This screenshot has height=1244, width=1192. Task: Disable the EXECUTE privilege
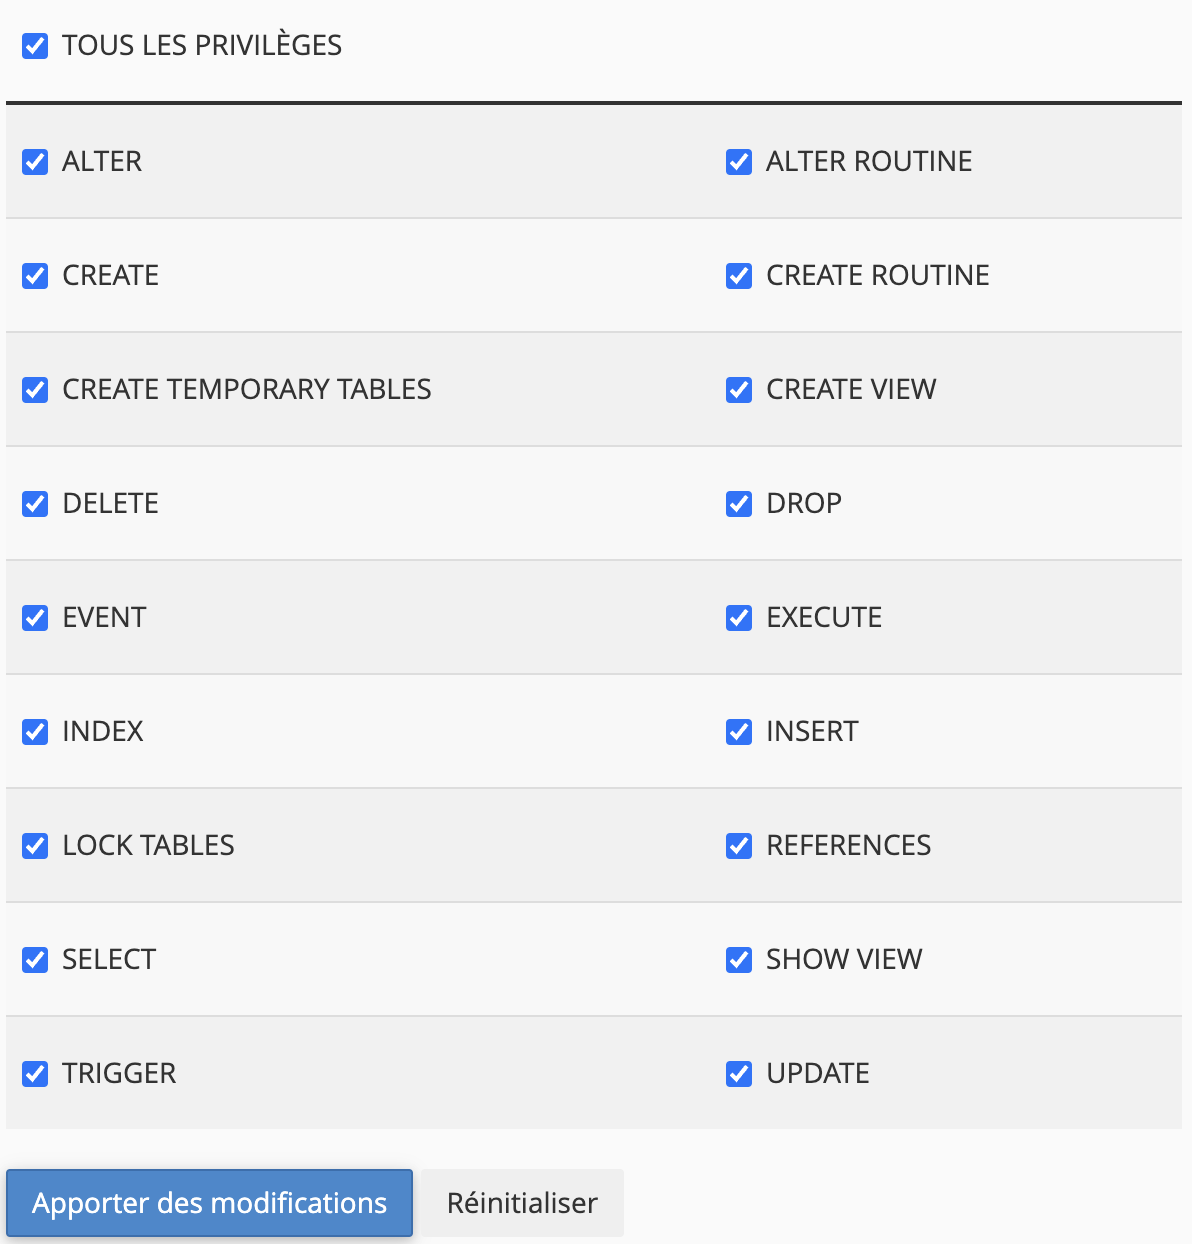pyautogui.click(x=739, y=618)
